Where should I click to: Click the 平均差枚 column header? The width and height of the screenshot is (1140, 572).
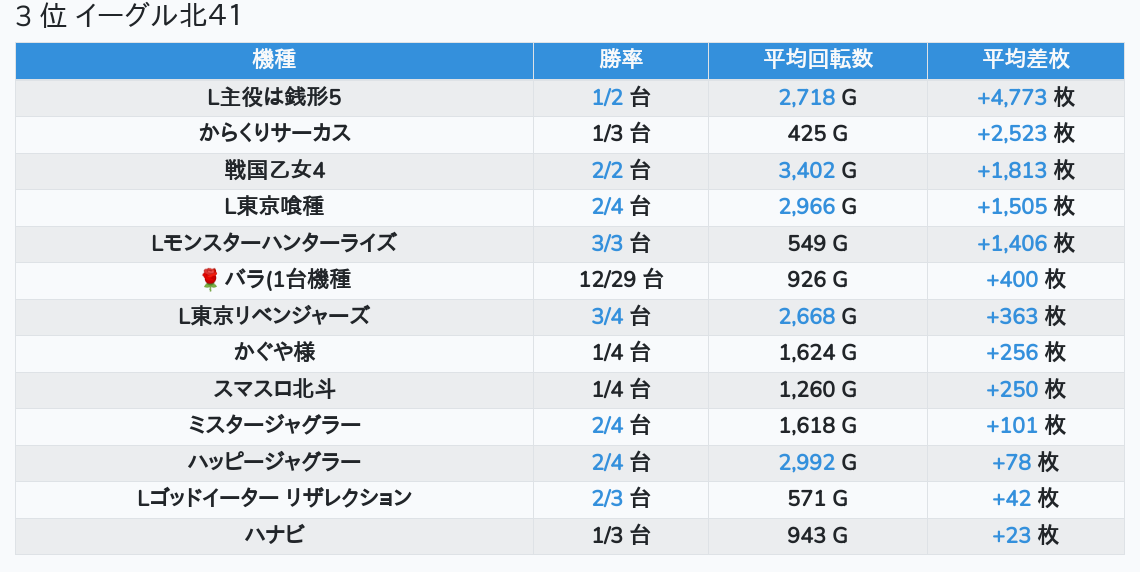click(1026, 60)
